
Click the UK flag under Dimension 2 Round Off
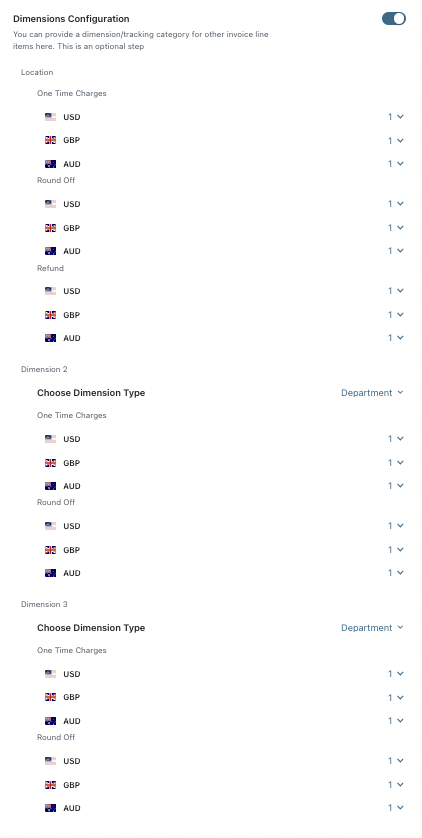click(x=50, y=550)
